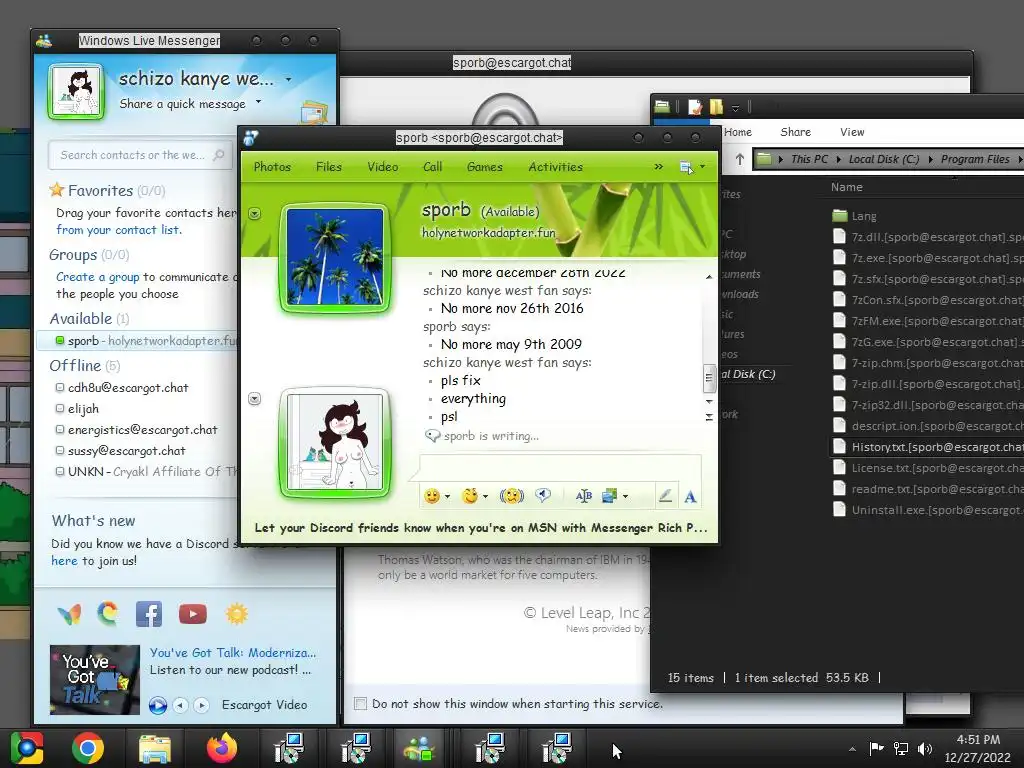
Task: Play the Escargot Video
Action: click(157, 705)
